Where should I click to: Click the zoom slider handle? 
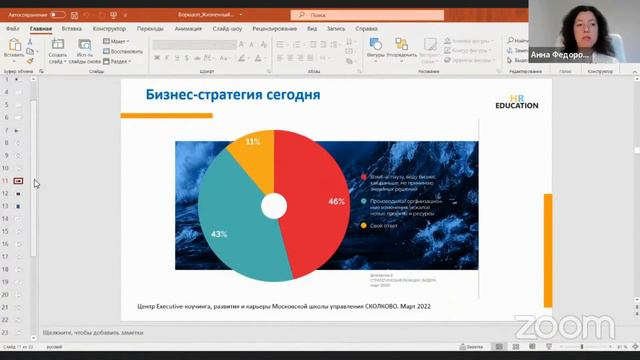point(582,347)
